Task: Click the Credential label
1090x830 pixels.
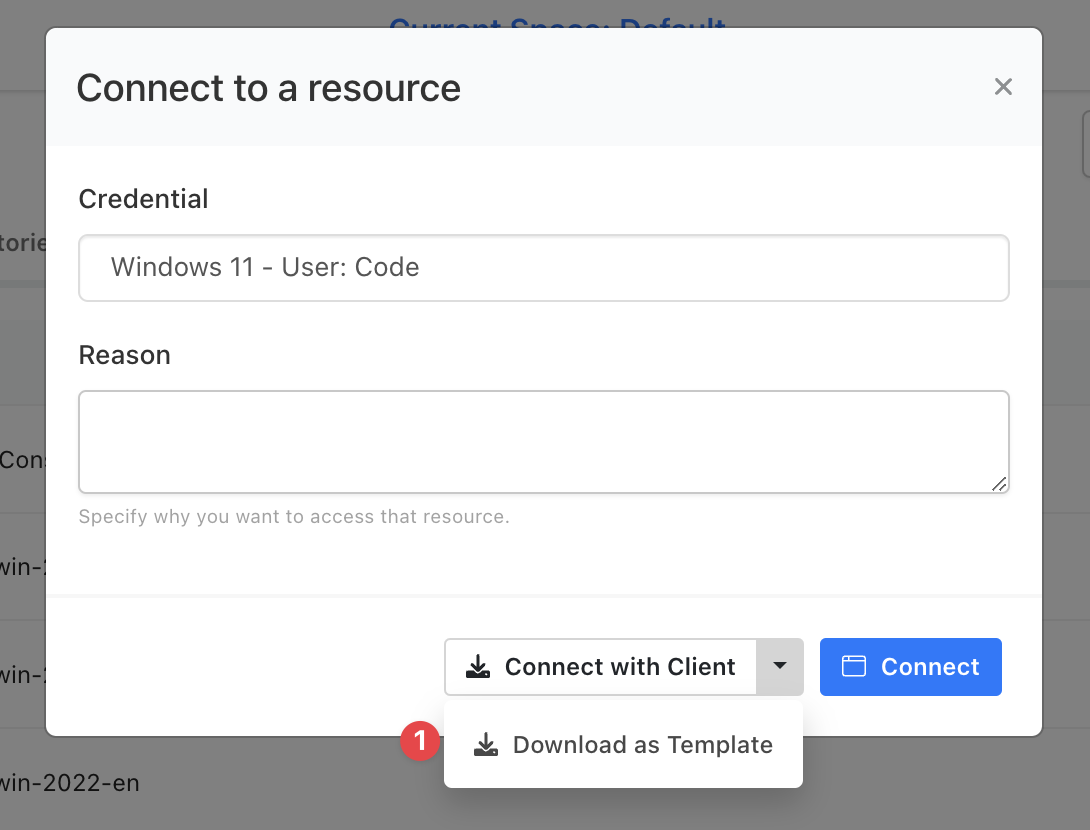Action: [x=143, y=199]
